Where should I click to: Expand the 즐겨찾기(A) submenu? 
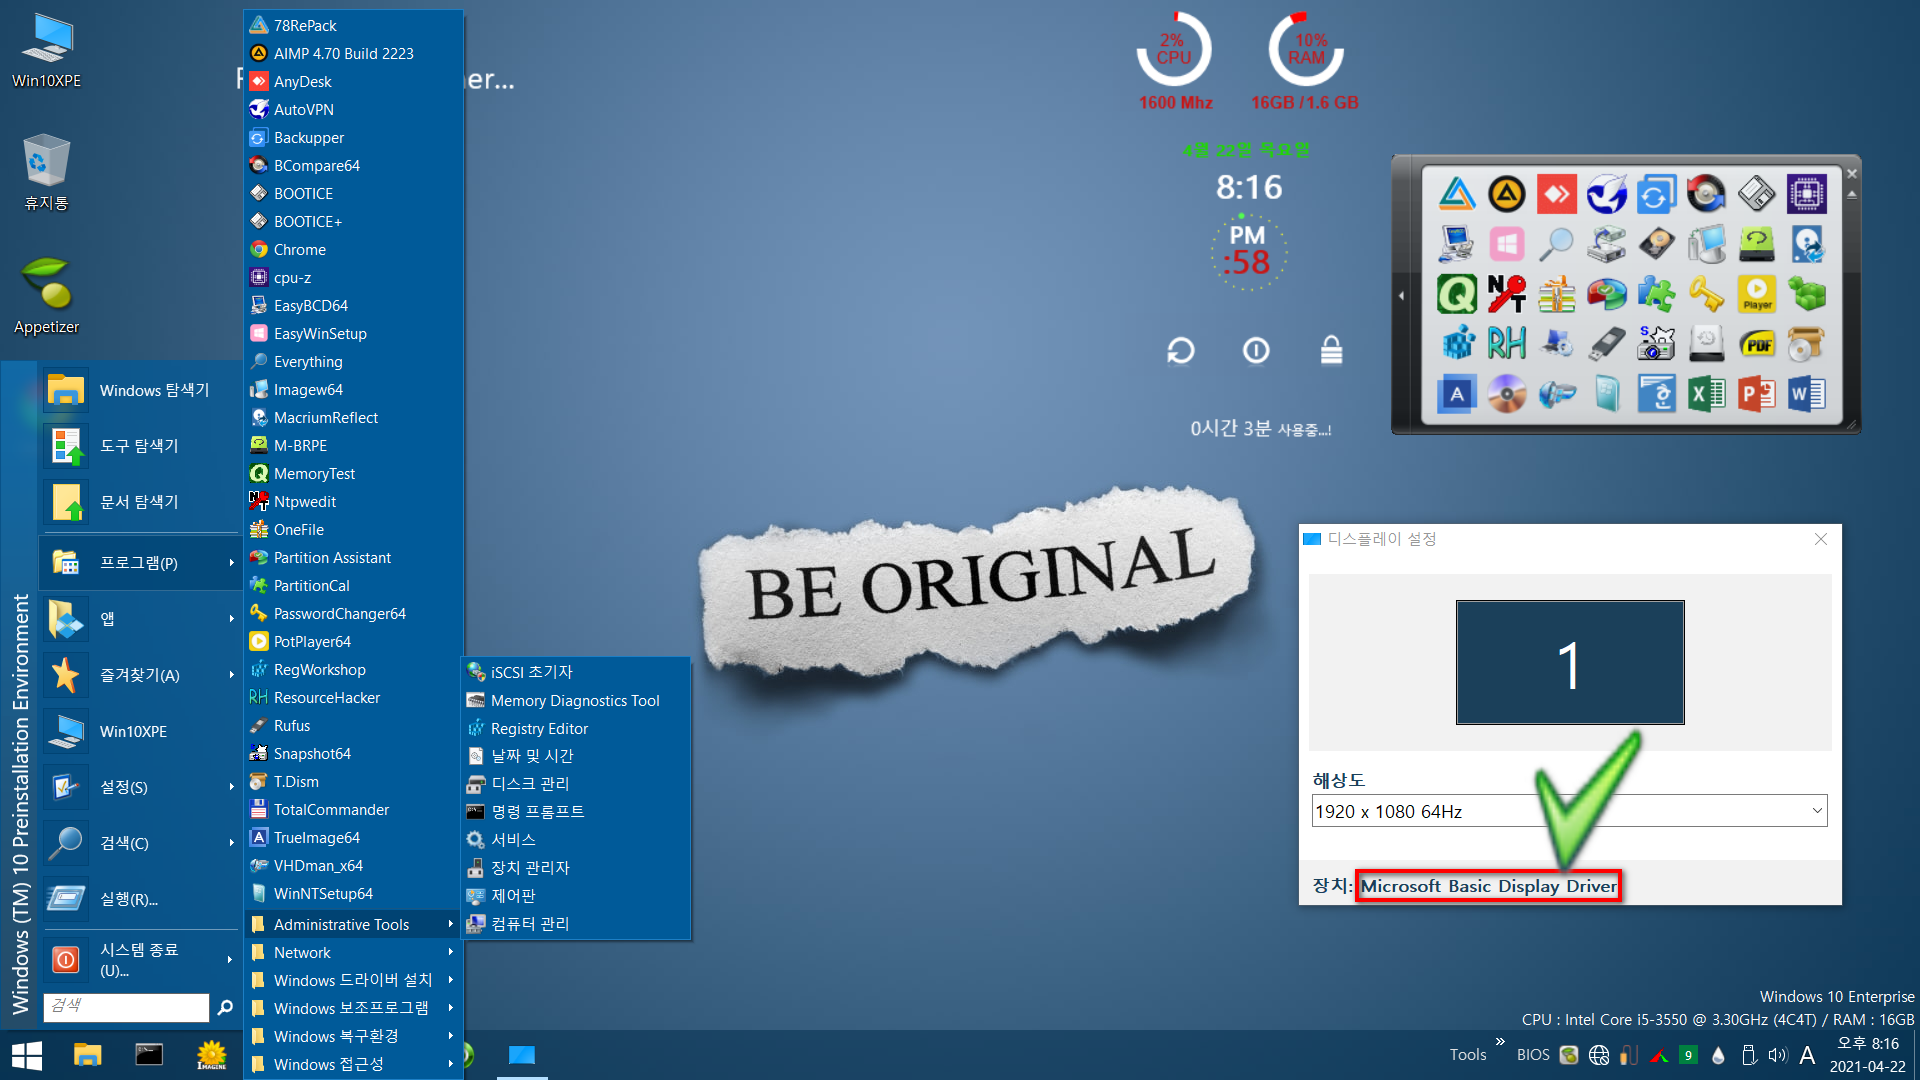click(x=141, y=675)
